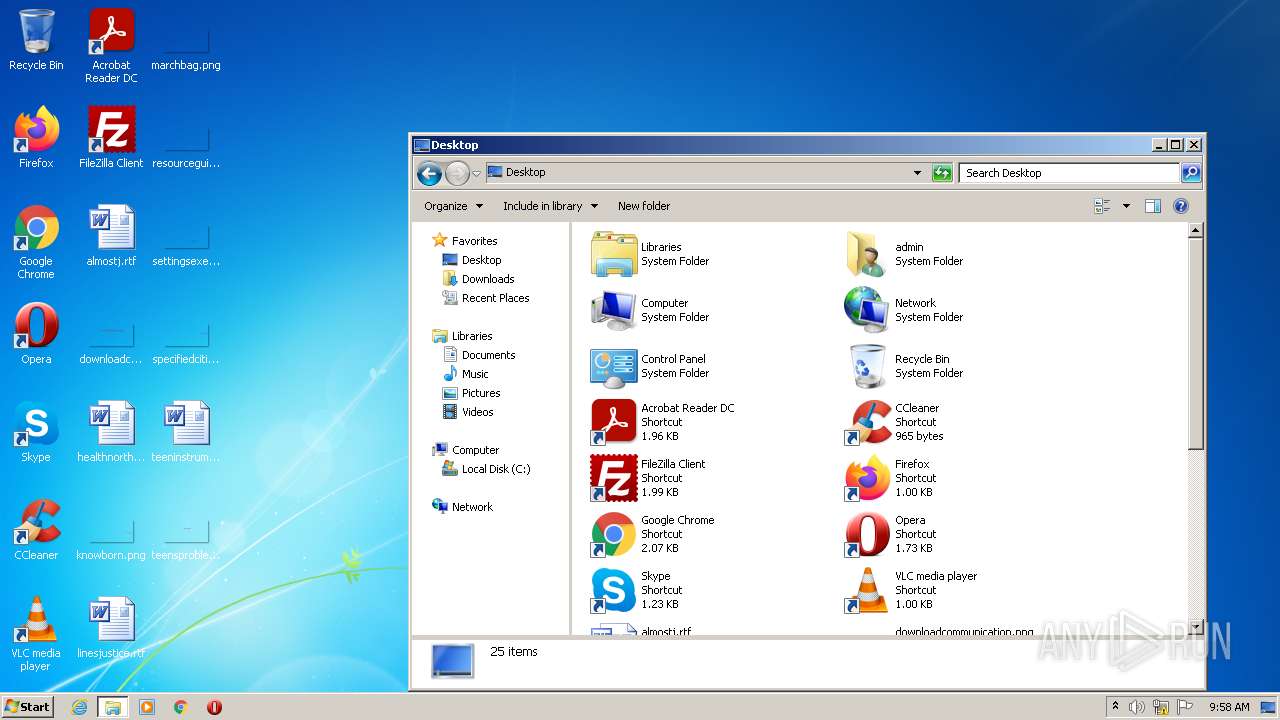Image resolution: width=1280 pixels, height=720 pixels.
Task: Open Internet Explorer from the taskbar
Action: point(79,707)
